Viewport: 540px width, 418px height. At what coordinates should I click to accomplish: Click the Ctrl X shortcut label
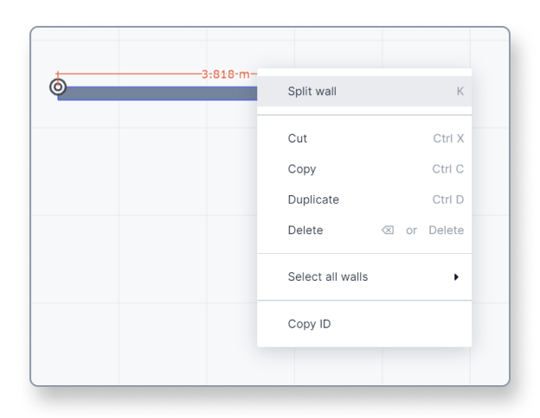(448, 138)
